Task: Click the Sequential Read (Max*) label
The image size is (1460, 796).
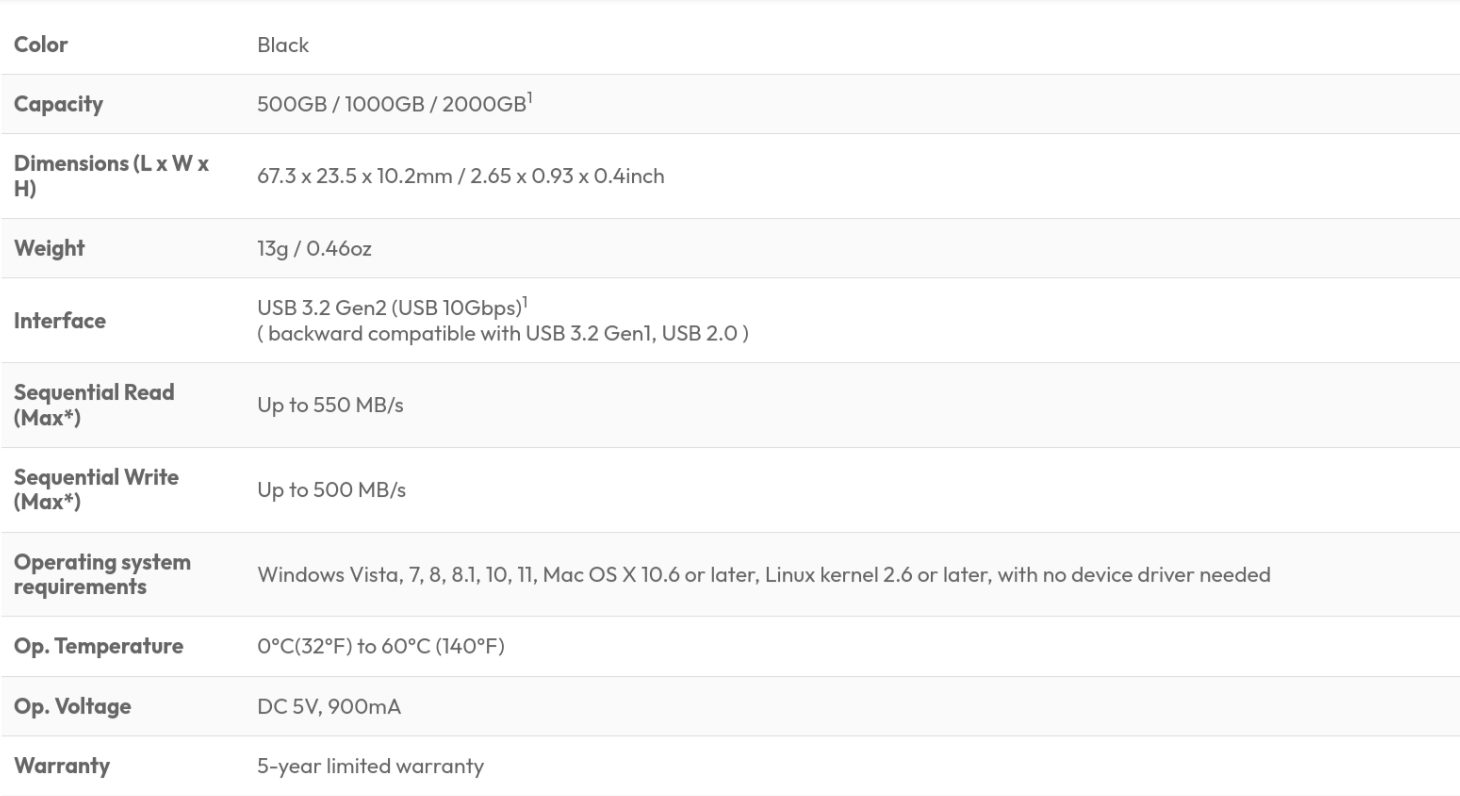Action: [x=94, y=405]
